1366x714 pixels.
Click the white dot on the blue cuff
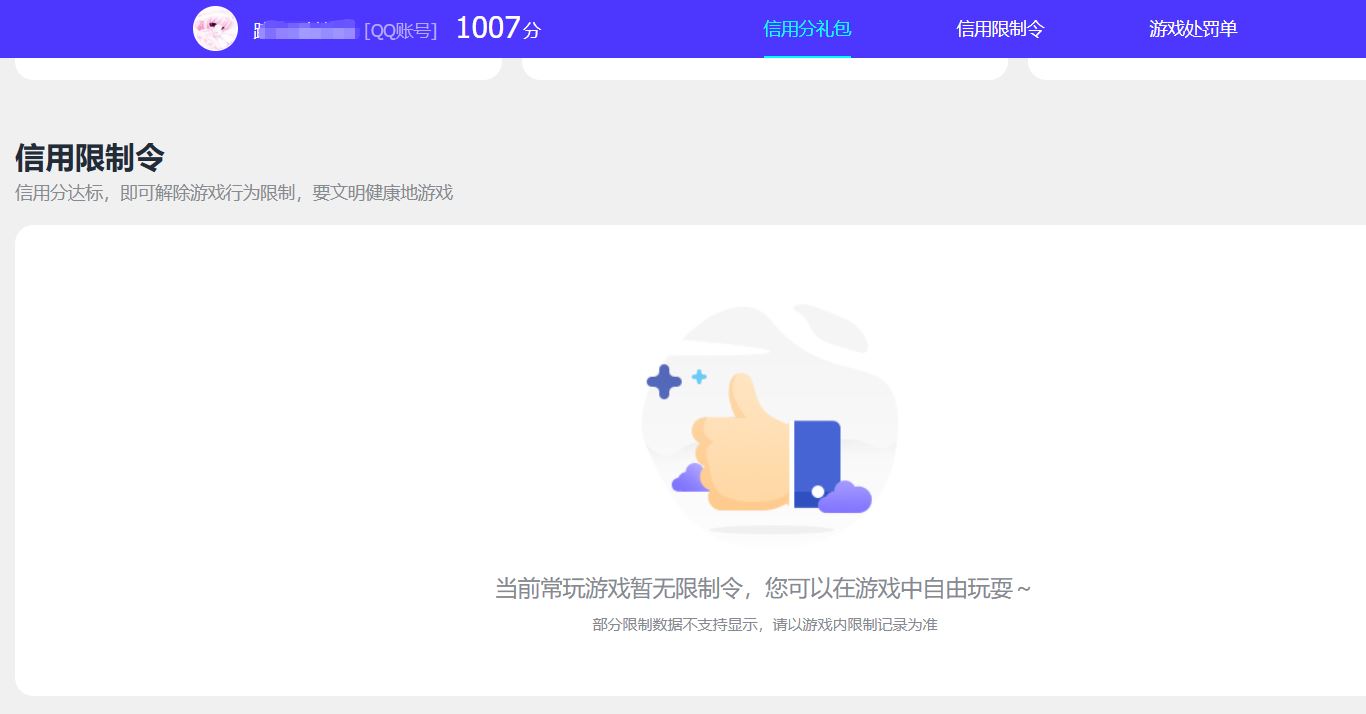[x=818, y=491]
